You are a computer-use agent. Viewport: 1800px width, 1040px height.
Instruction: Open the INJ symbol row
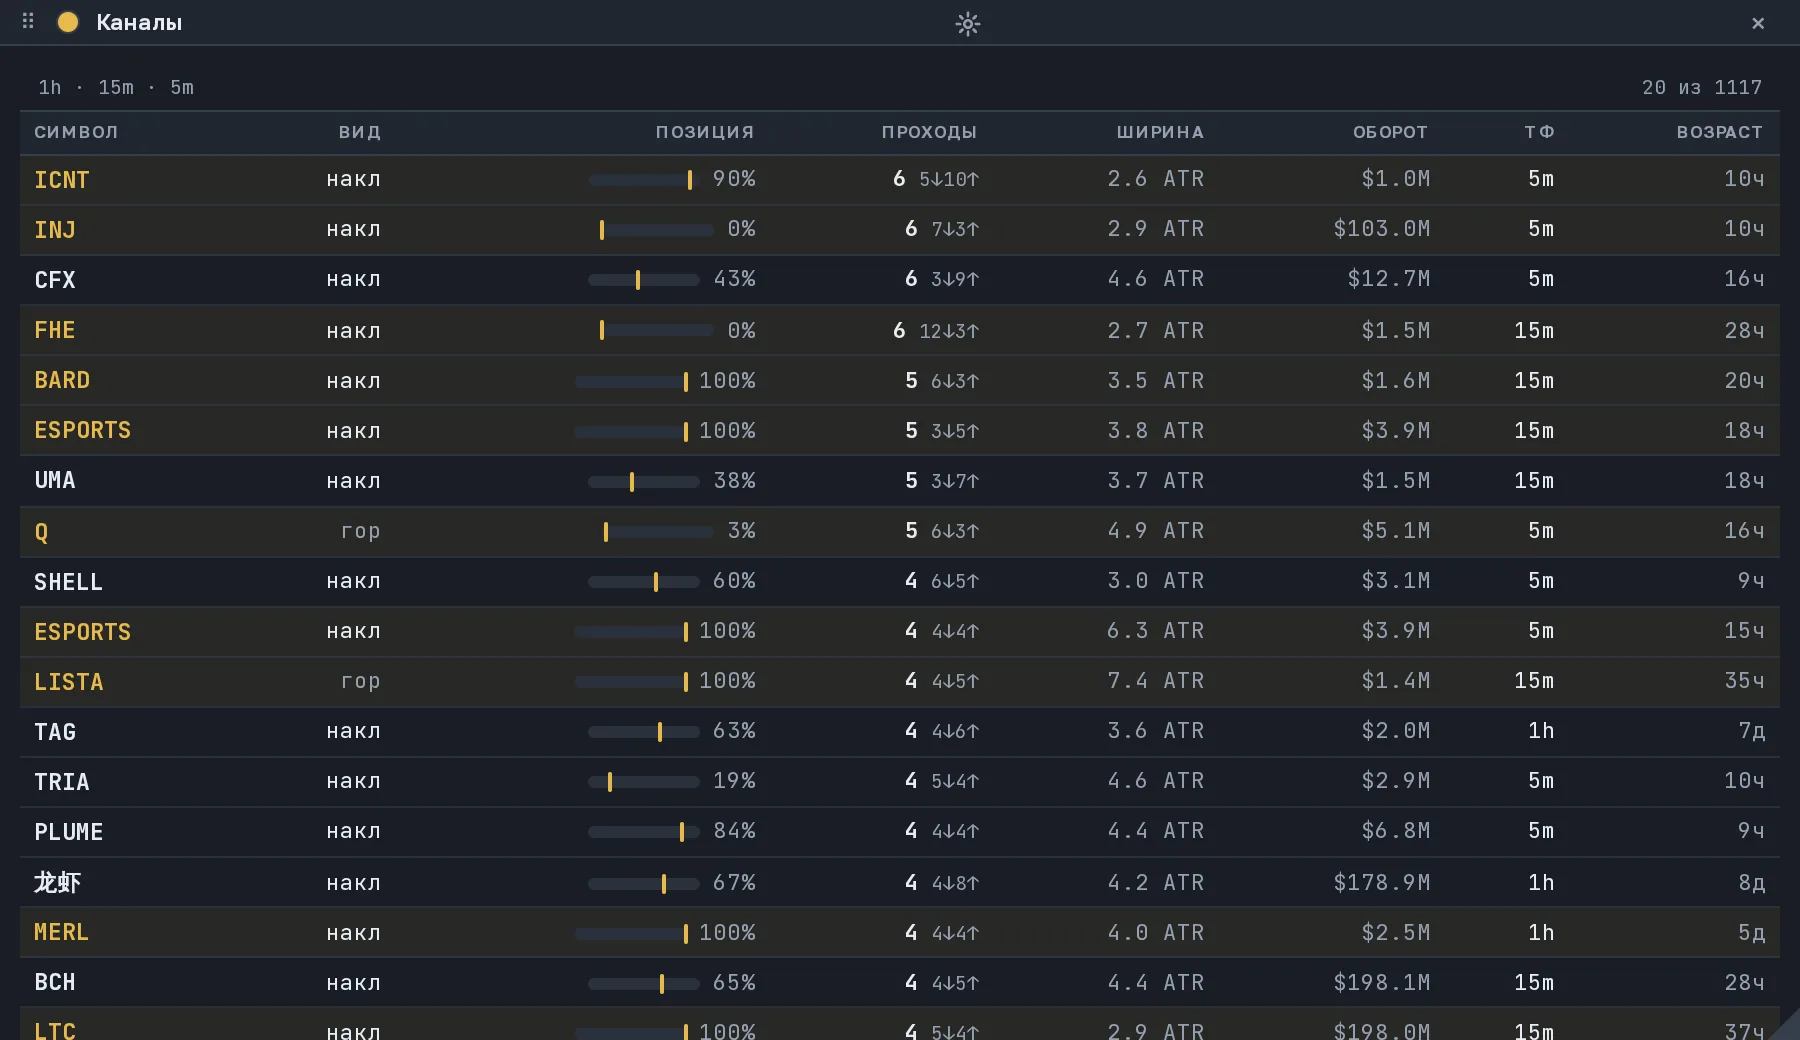tap(900, 230)
